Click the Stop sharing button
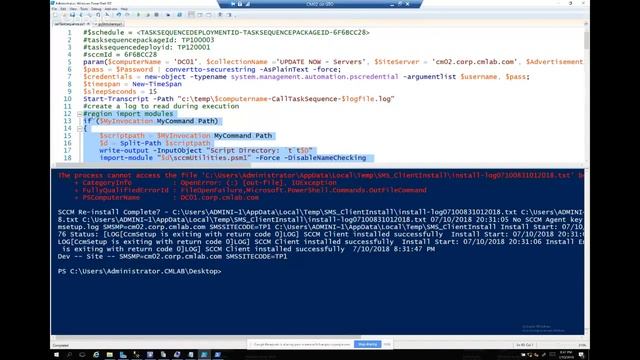 click(367, 344)
